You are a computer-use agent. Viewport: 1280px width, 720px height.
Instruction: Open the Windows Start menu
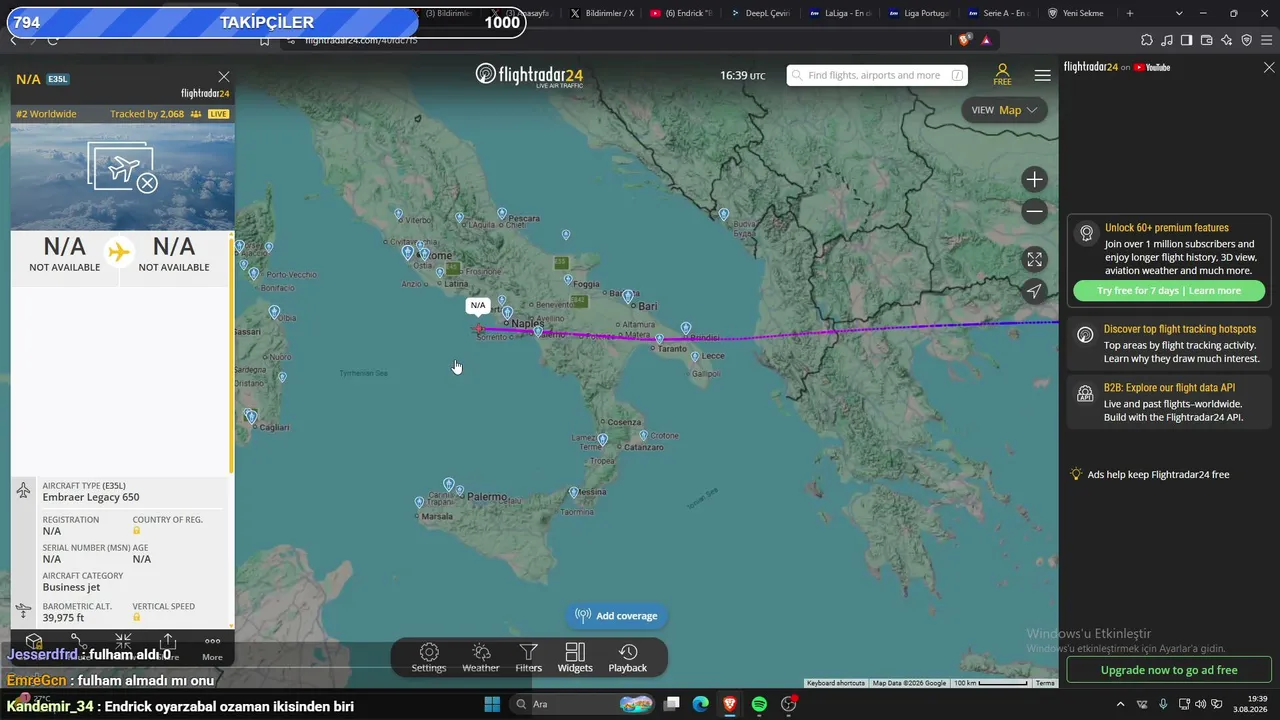point(492,704)
